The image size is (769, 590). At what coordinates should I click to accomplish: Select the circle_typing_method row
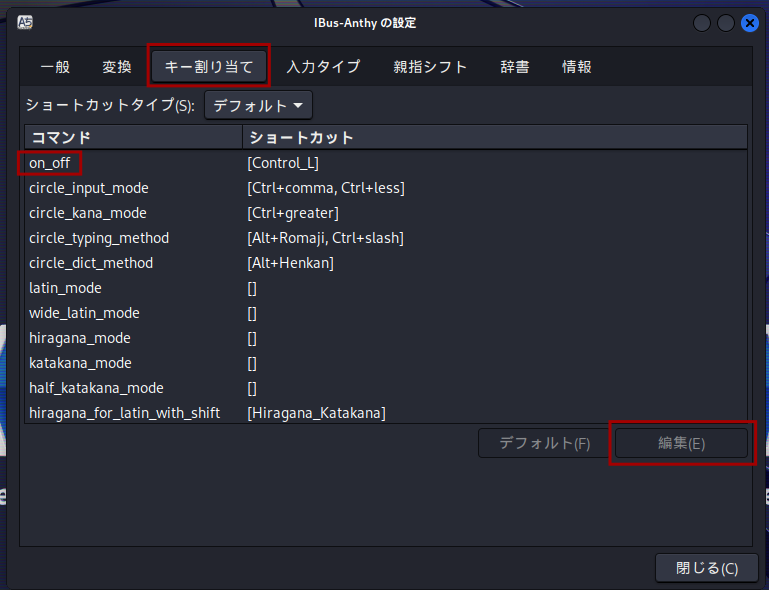[x=386, y=238]
